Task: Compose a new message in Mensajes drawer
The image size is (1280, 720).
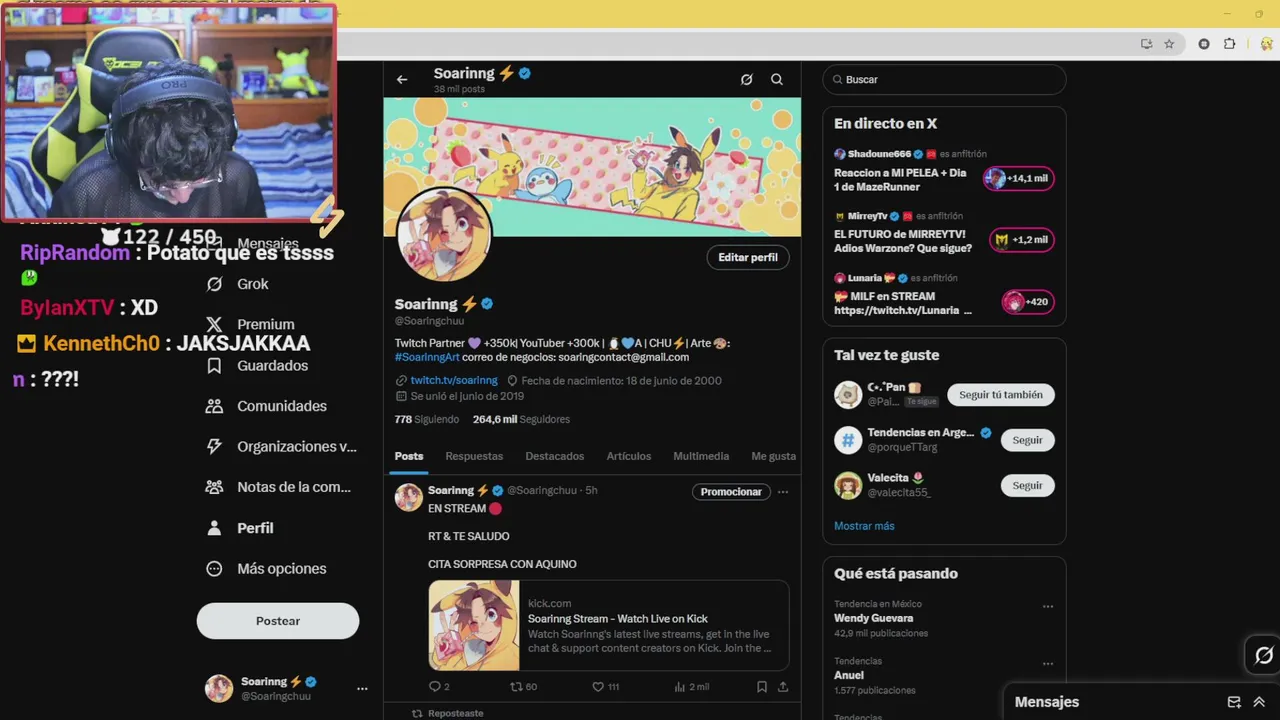Action: coord(1234,702)
